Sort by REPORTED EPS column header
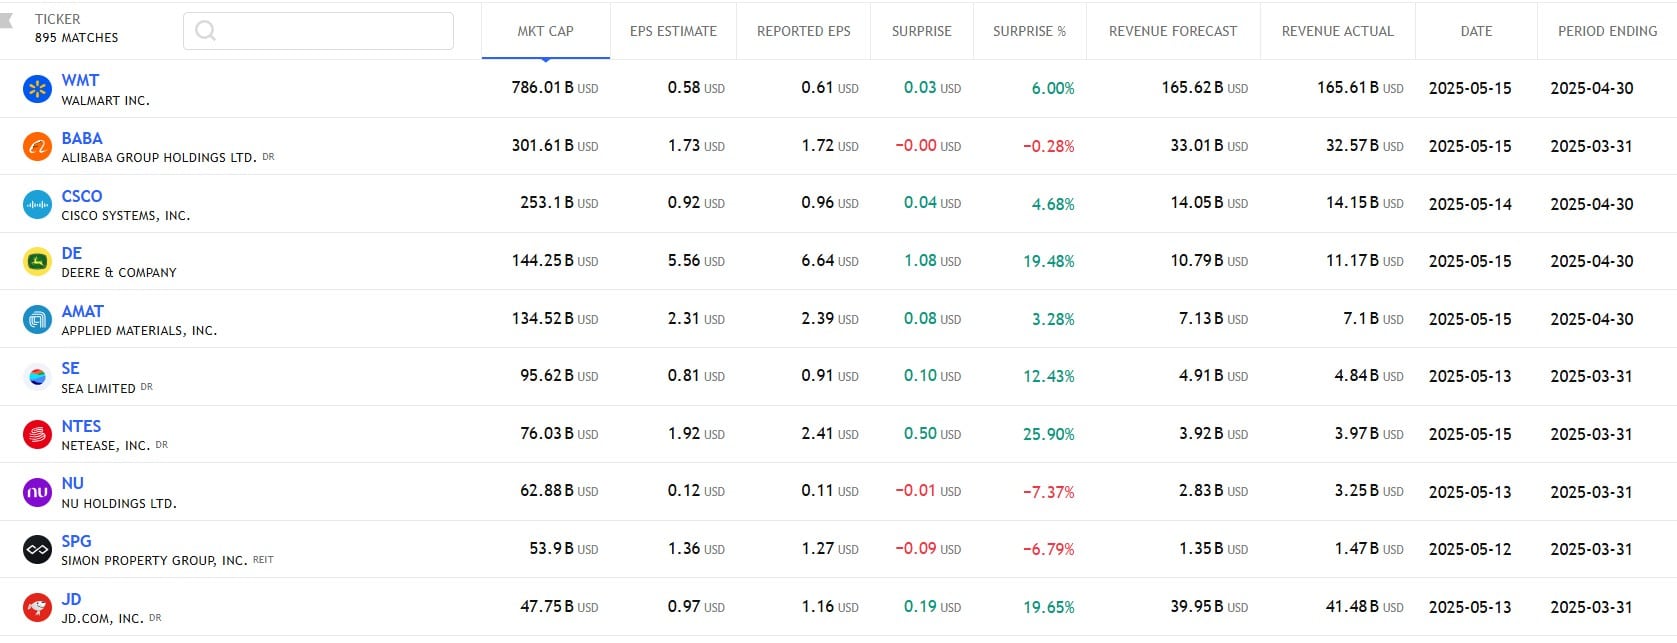The height and width of the screenshot is (643, 1677). 803,31
